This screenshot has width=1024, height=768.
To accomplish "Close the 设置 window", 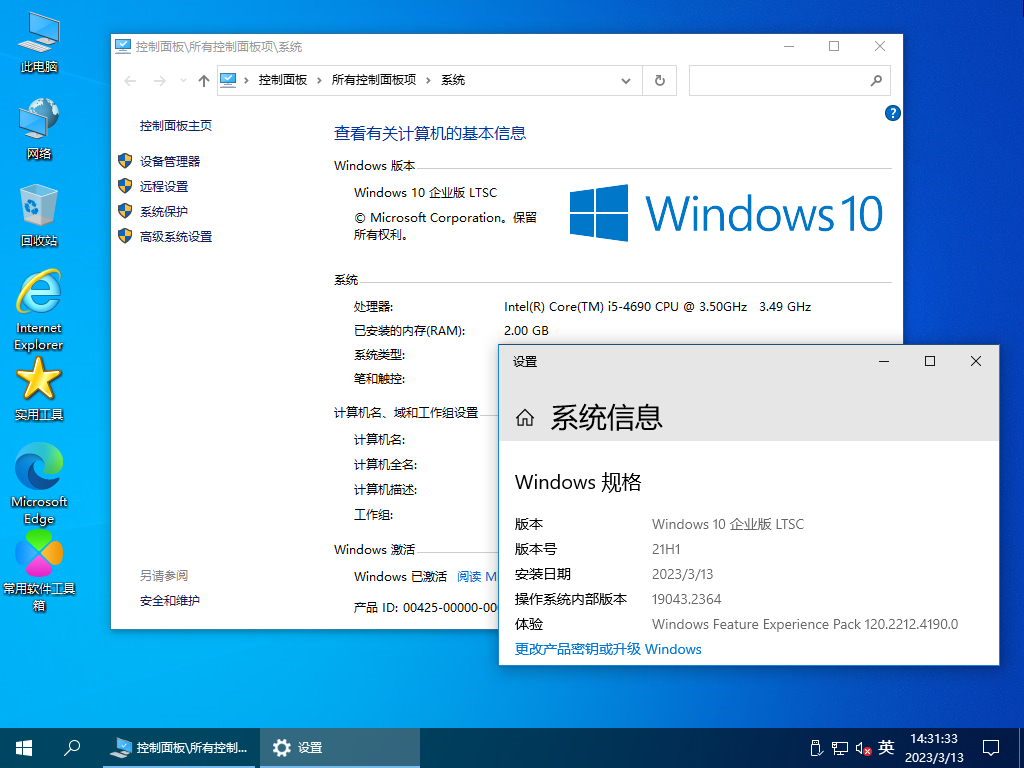I will tap(976, 361).
